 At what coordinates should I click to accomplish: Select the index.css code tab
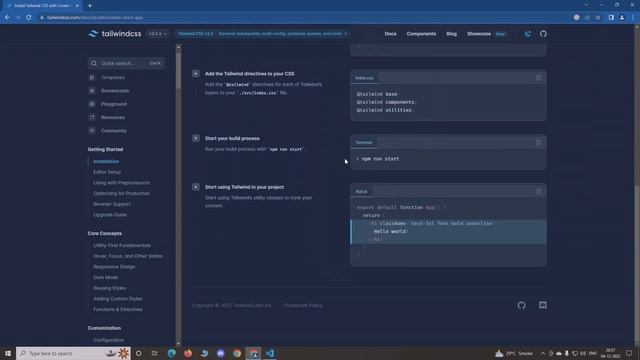coord(364,78)
